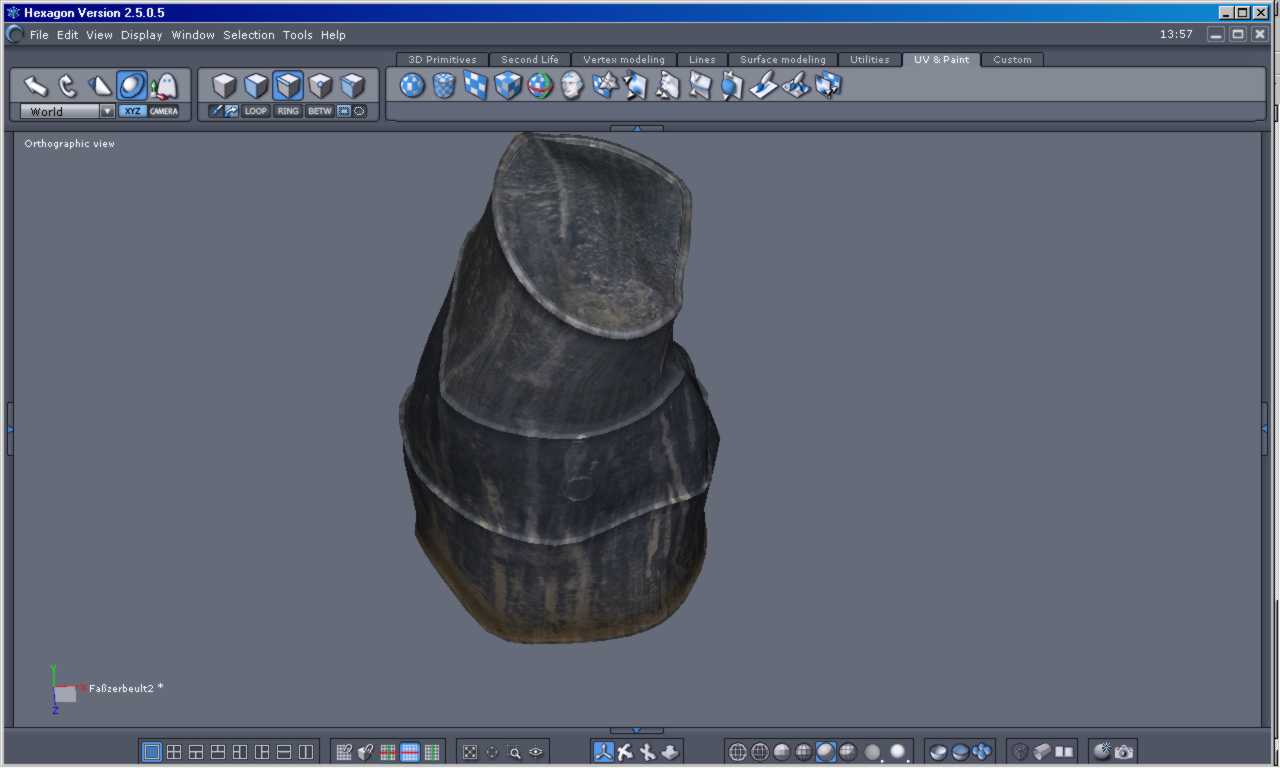Click the RING selection button
Viewport: 1280px width, 768px height.
point(288,111)
